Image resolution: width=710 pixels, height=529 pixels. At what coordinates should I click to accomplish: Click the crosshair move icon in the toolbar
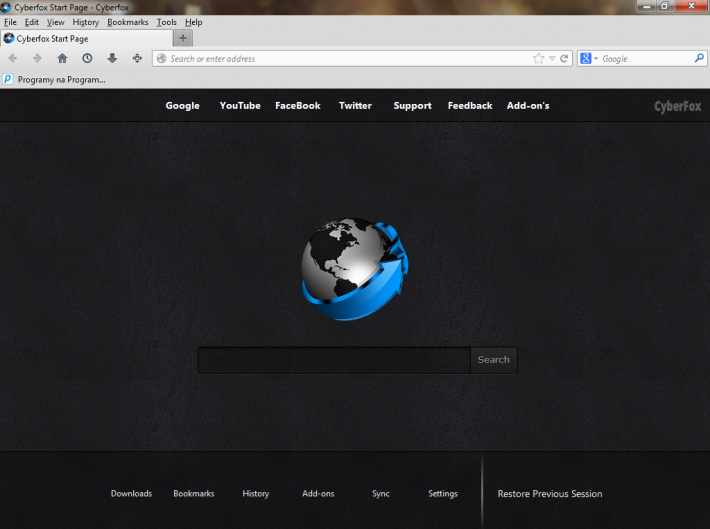[x=137, y=58]
